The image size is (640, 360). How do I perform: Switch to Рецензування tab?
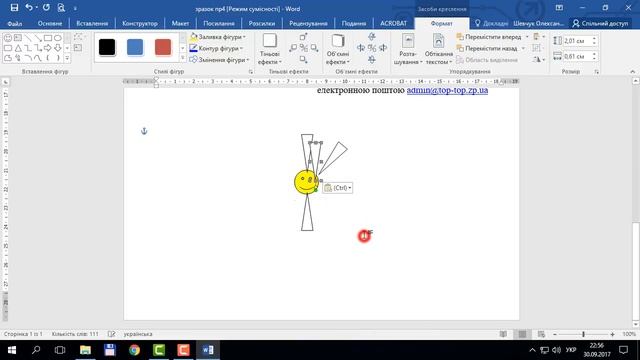(x=308, y=23)
